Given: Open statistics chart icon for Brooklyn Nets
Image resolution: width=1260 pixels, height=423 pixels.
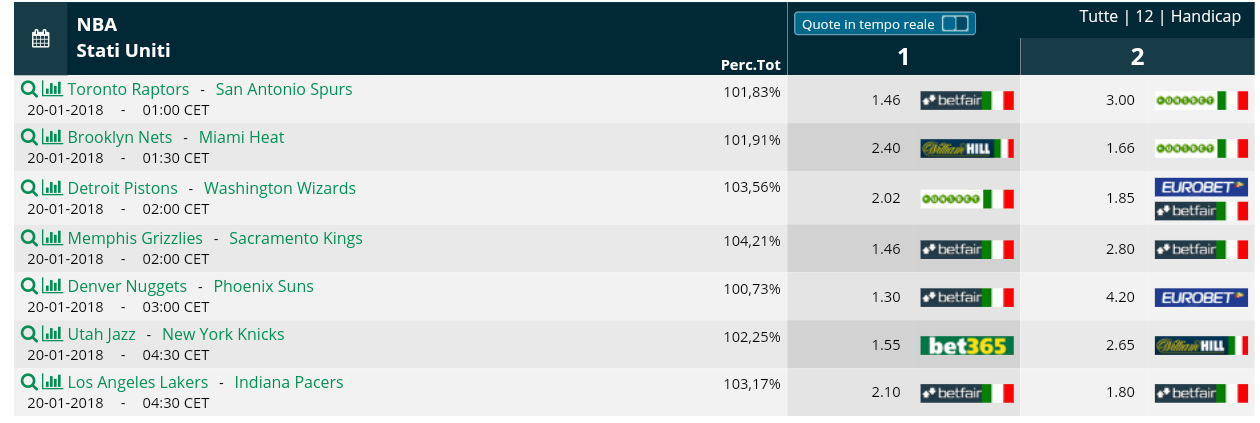Looking at the screenshot, I should [x=52, y=137].
